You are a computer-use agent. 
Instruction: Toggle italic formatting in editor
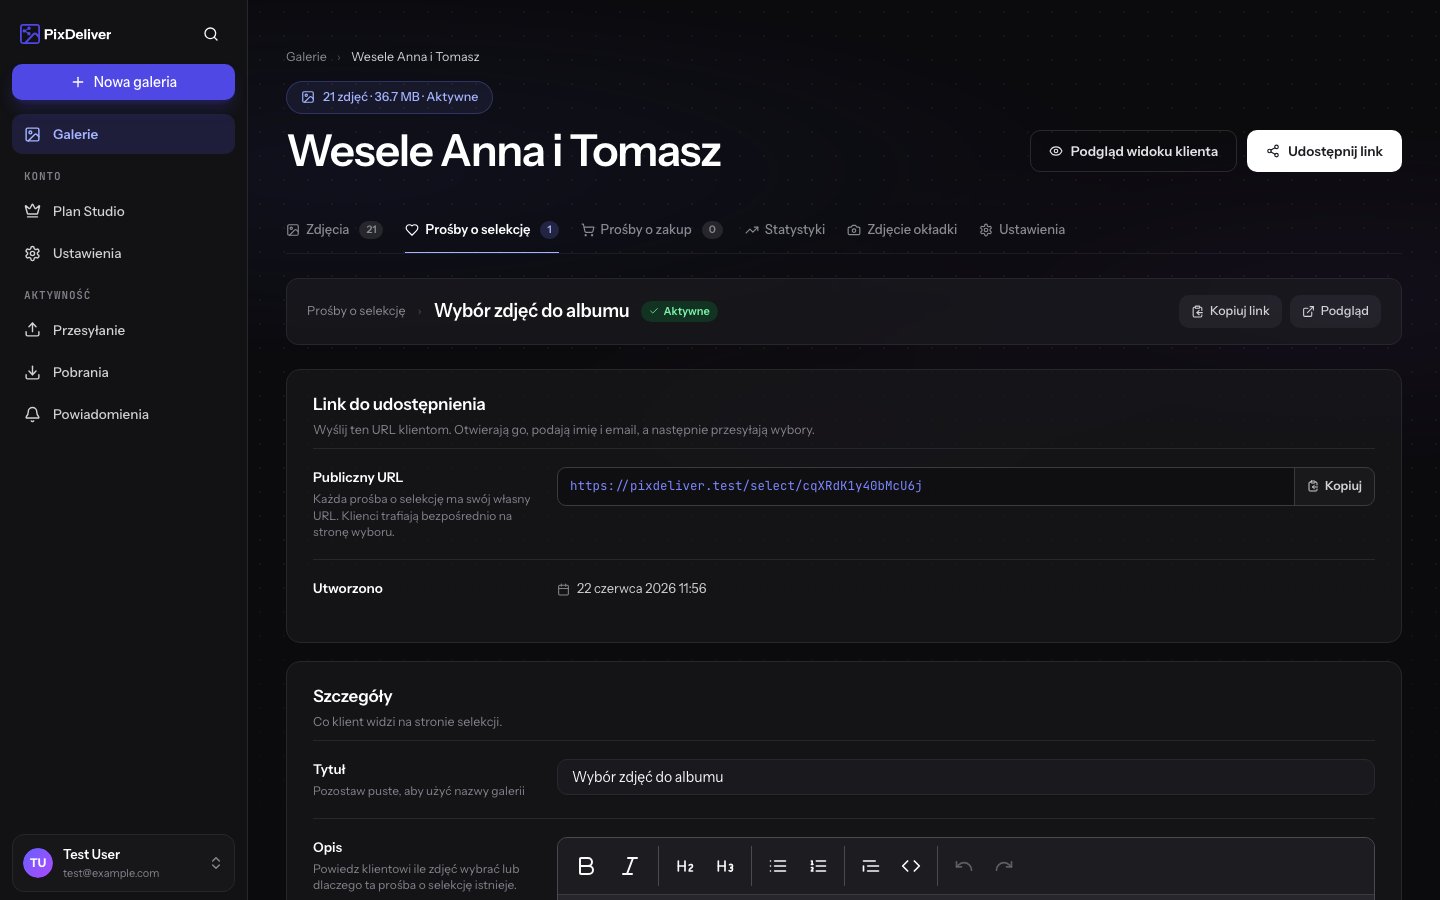point(630,866)
